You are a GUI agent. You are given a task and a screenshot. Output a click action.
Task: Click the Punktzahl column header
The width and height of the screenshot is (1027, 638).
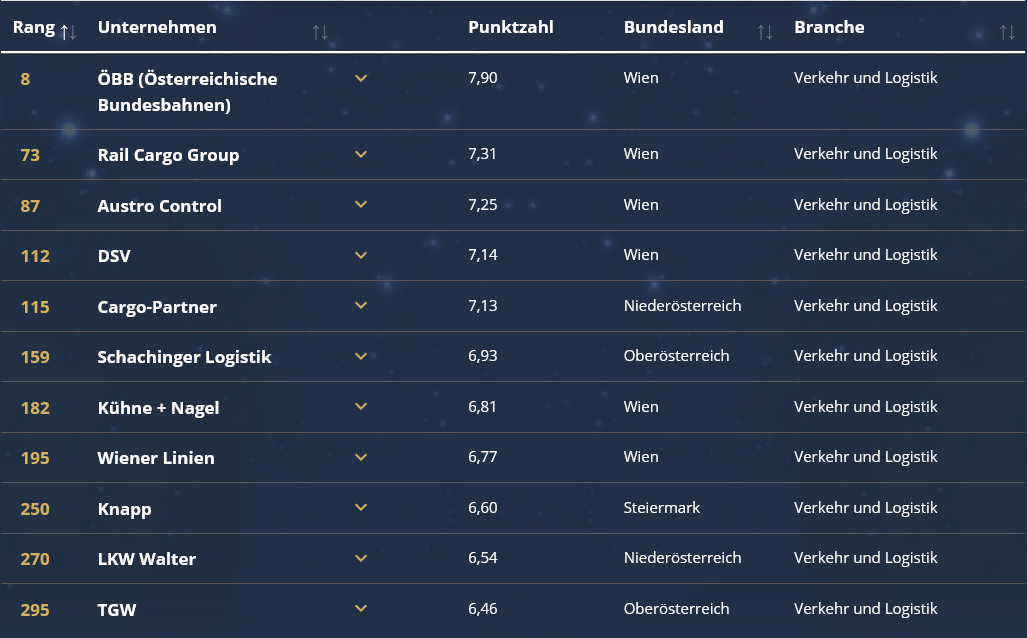[x=510, y=27]
